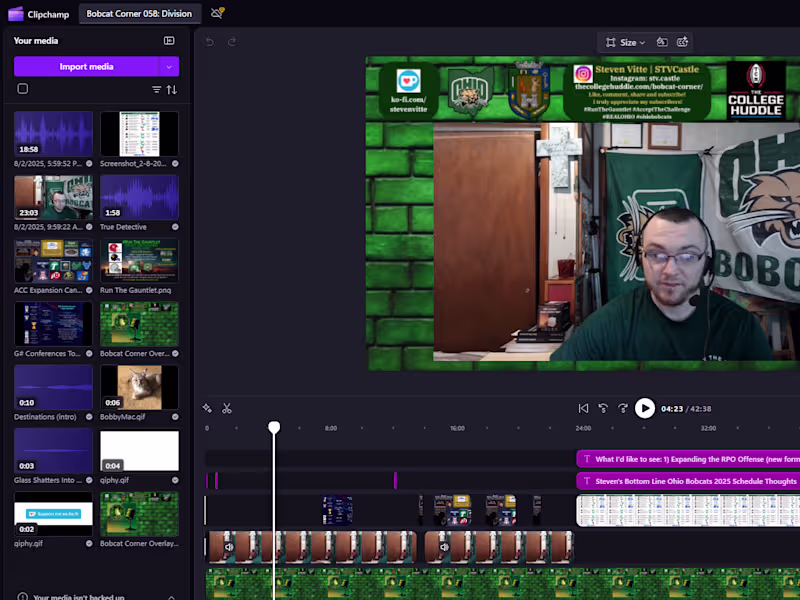The image size is (800, 600).
Task: Open the undo history dropdown arrow near playback
Action: (603, 408)
